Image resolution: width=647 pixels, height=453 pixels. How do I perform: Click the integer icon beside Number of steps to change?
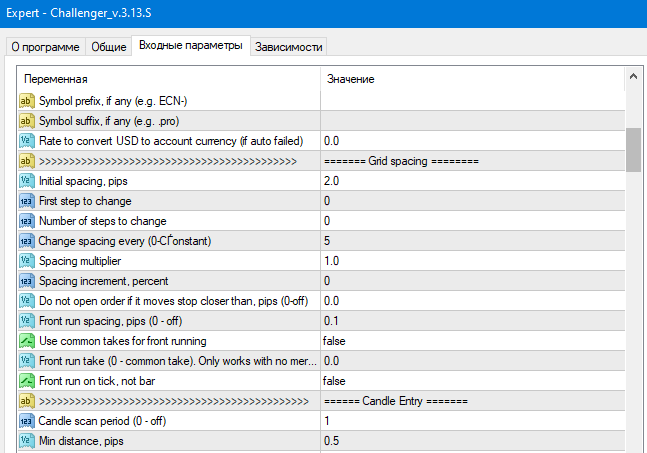coord(26,221)
